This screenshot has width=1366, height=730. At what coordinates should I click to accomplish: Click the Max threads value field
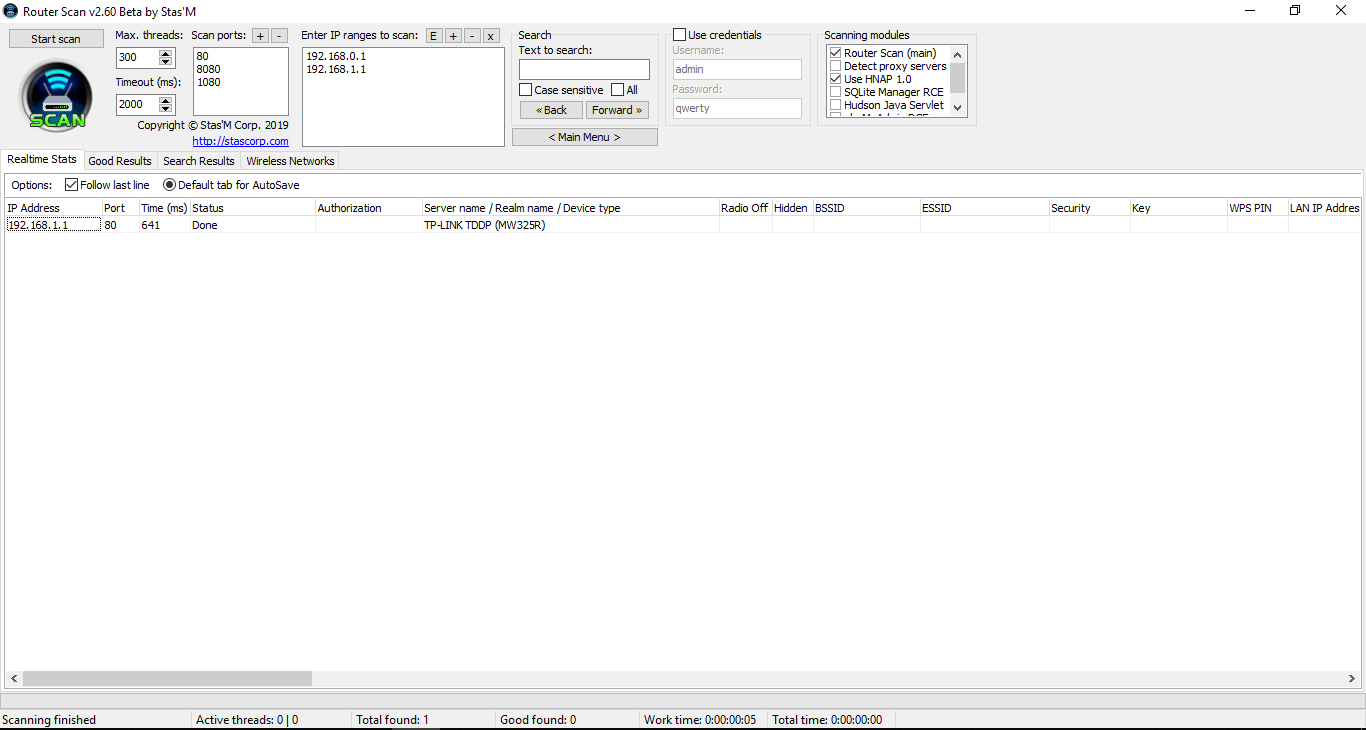137,57
